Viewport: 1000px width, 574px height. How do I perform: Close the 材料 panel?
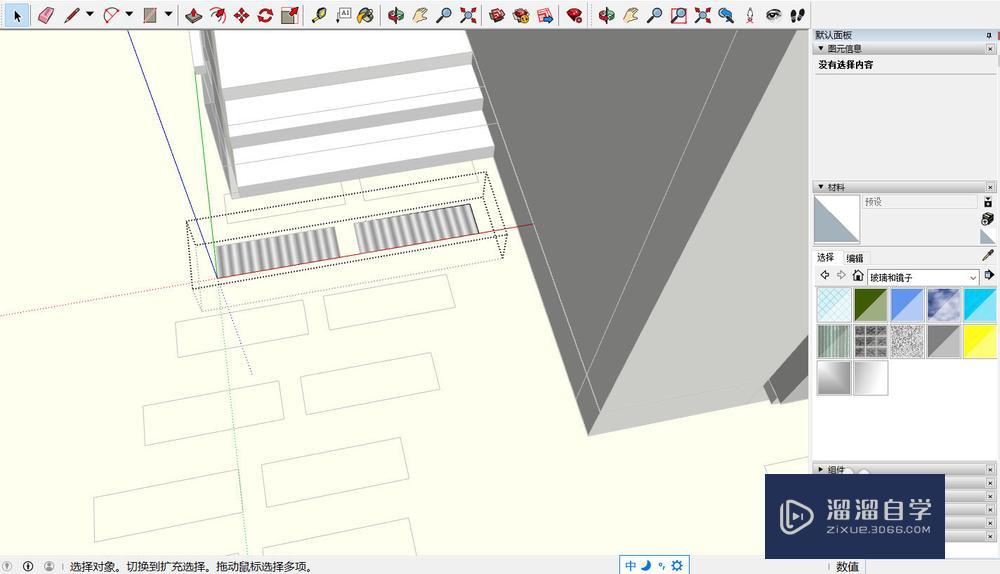(990, 187)
